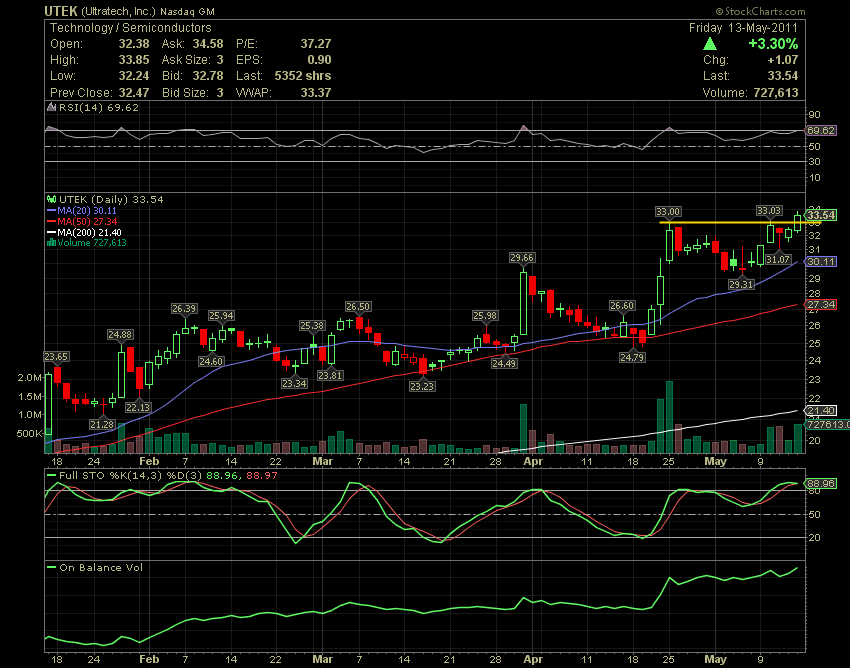Image resolution: width=850 pixels, height=668 pixels.
Task: Click the 24.49 low price annotation
Action: [x=504, y=364]
